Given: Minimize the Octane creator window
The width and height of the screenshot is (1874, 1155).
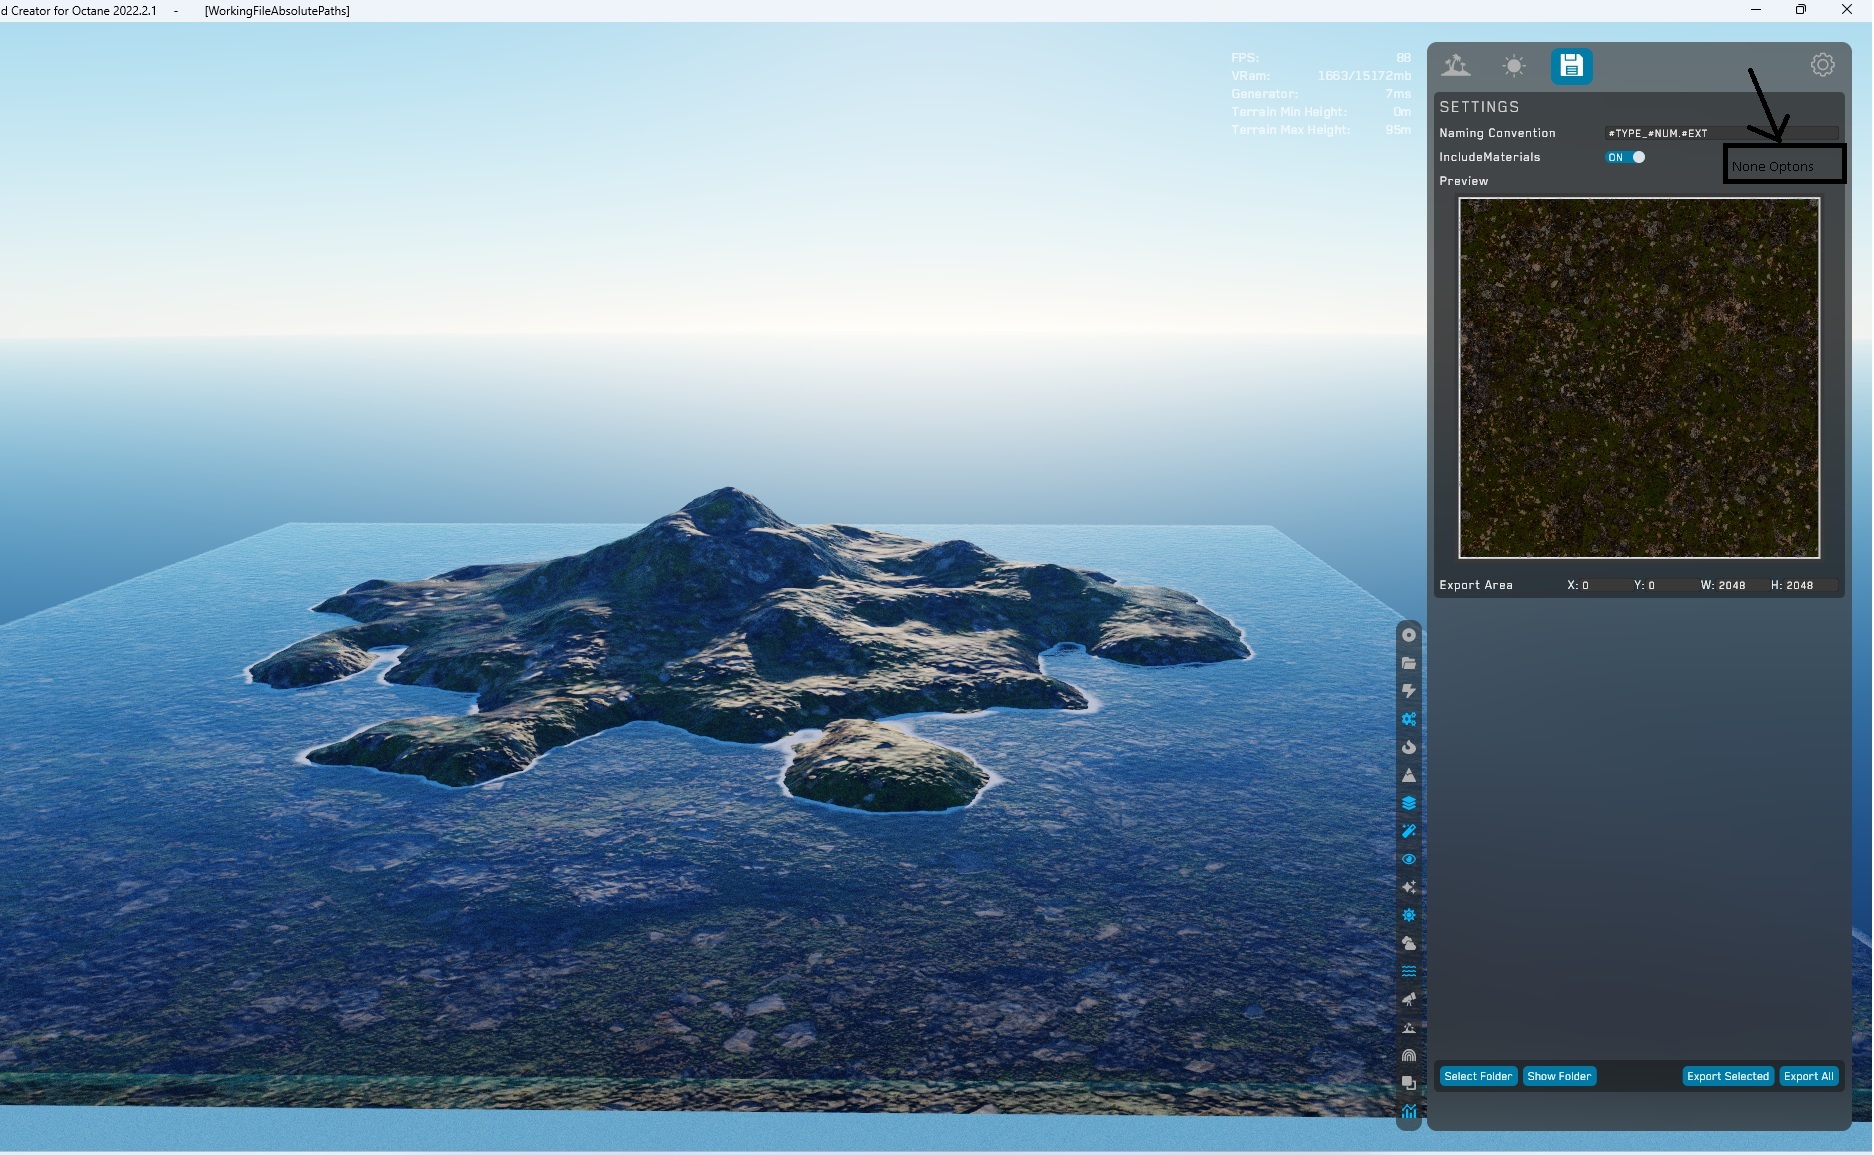Looking at the screenshot, I should pyautogui.click(x=1756, y=10).
